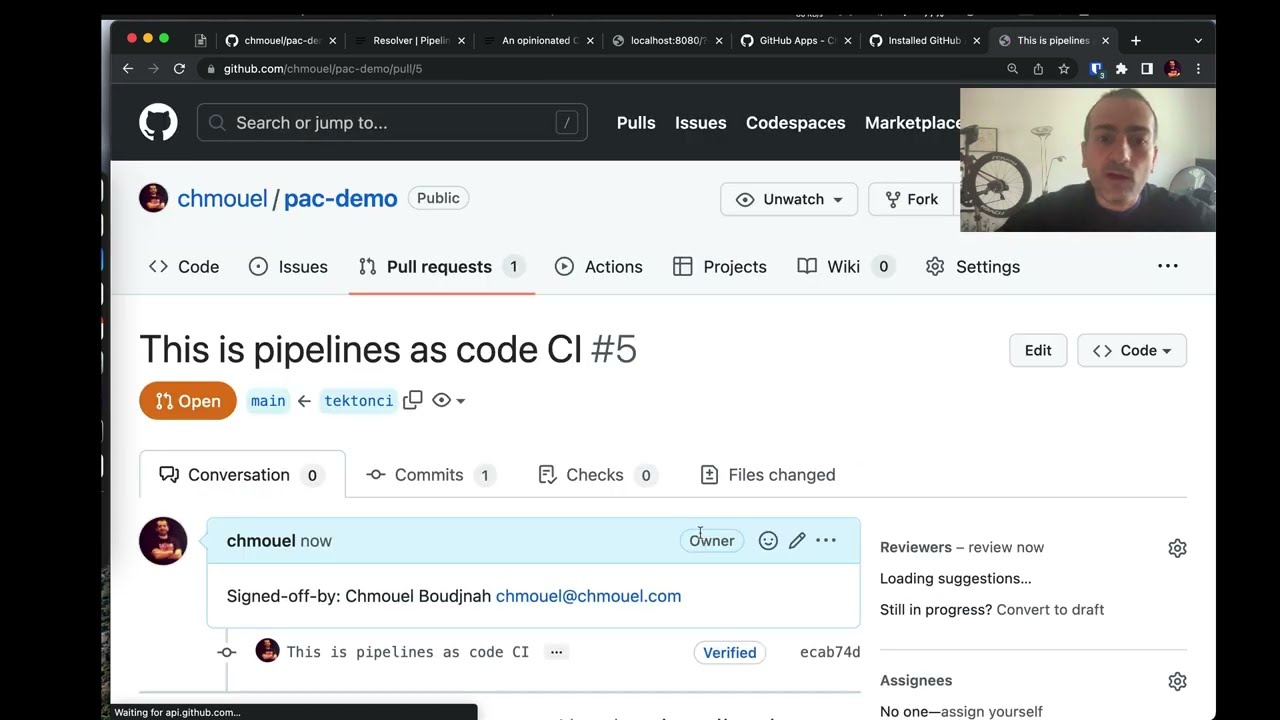The width and height of the screenshot is (1280, 720).
Task: Switch to localhost:8080 browser tab
Action: [x=668, y=41]
